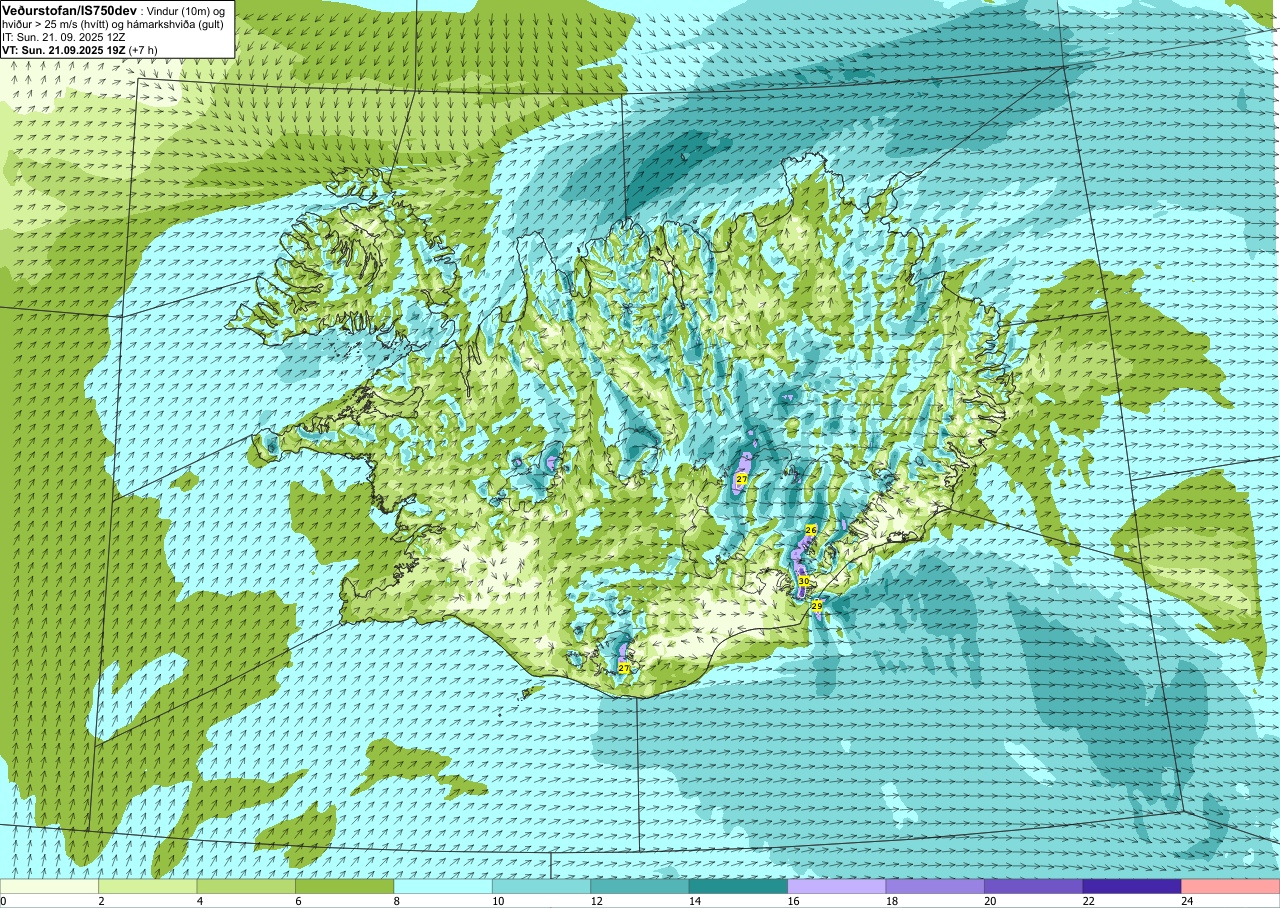
Task: Select the olive green 6–8 m/s legend swatch
Action: tap(345, 886)
